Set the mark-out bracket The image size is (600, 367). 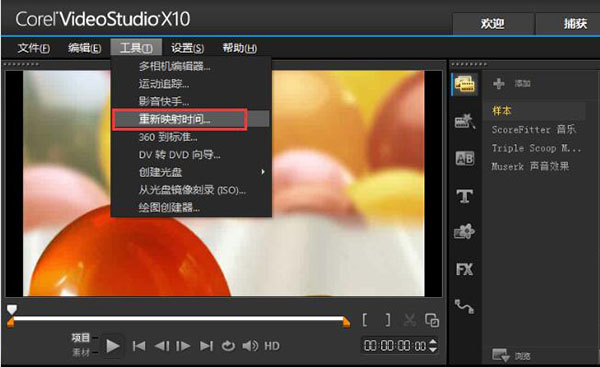tap(388, 320)
